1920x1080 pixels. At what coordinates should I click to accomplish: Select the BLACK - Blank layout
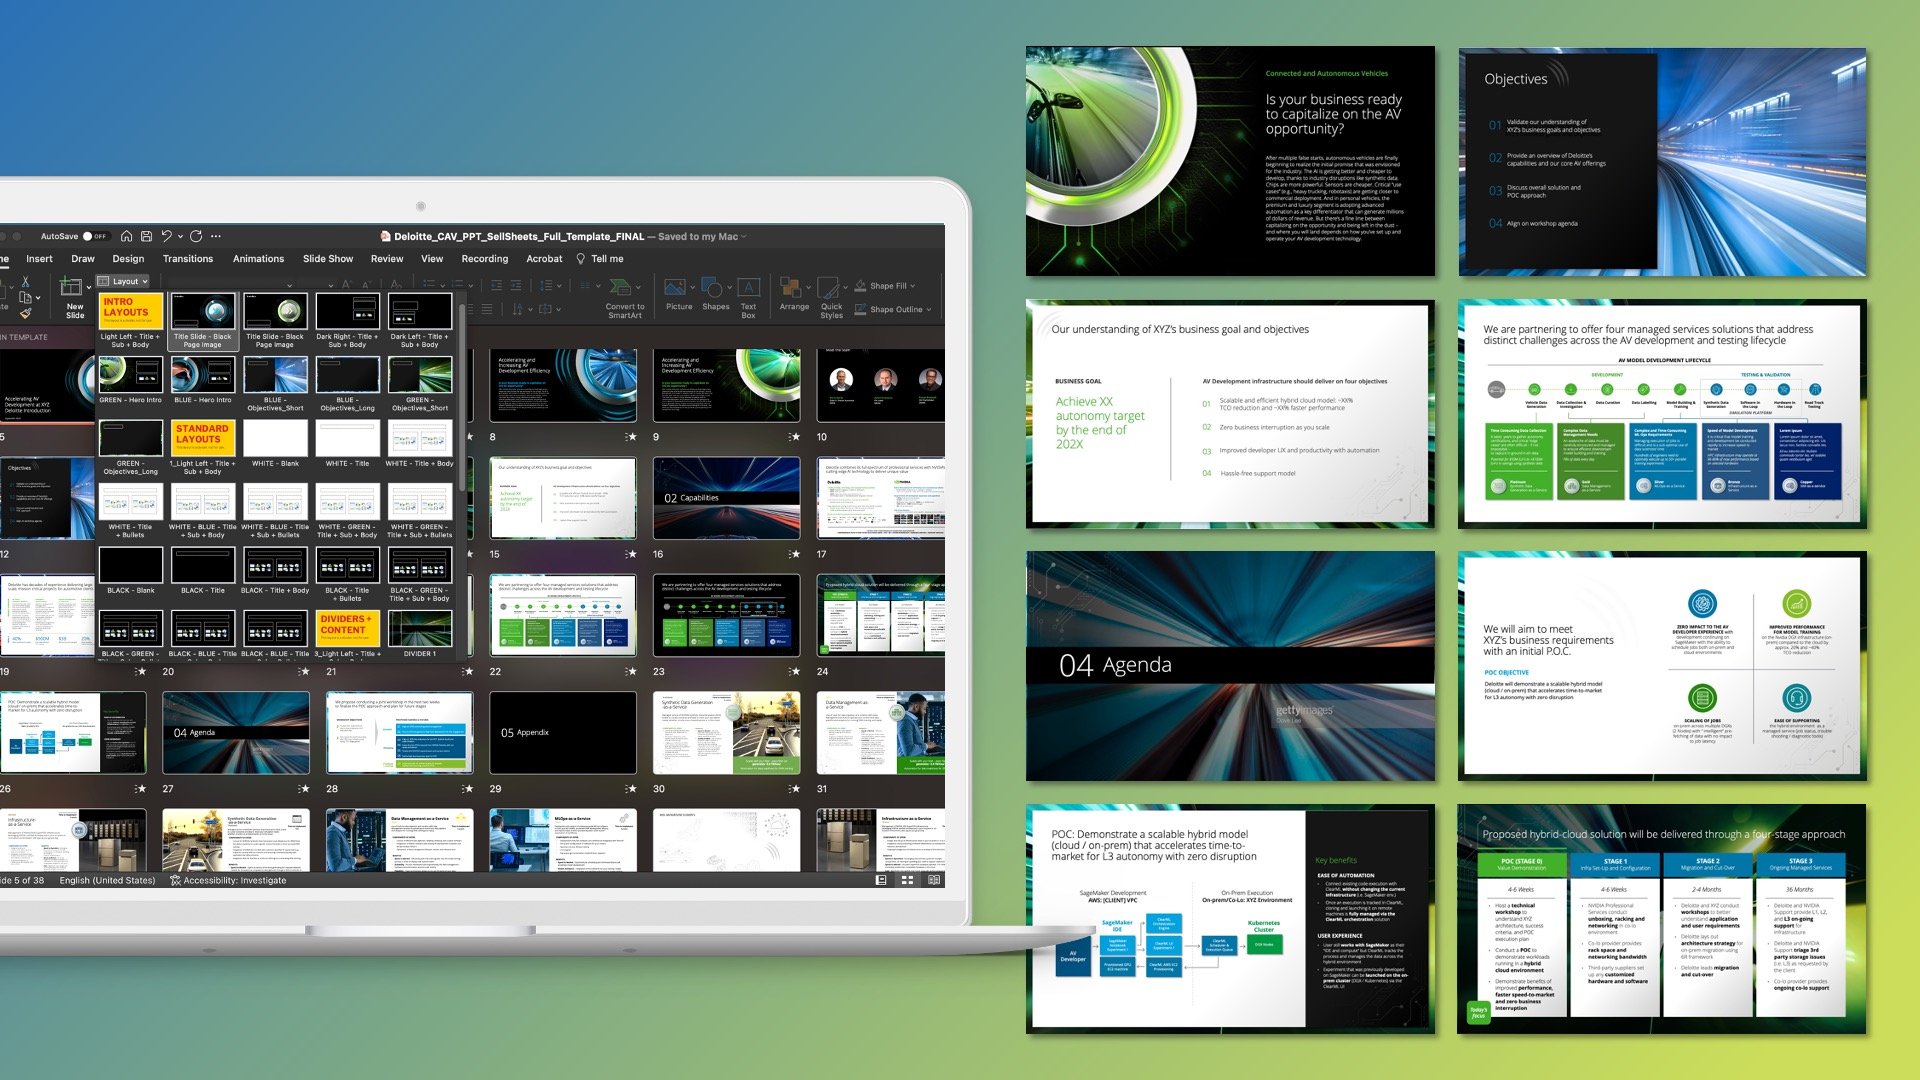tap(131, 572)
